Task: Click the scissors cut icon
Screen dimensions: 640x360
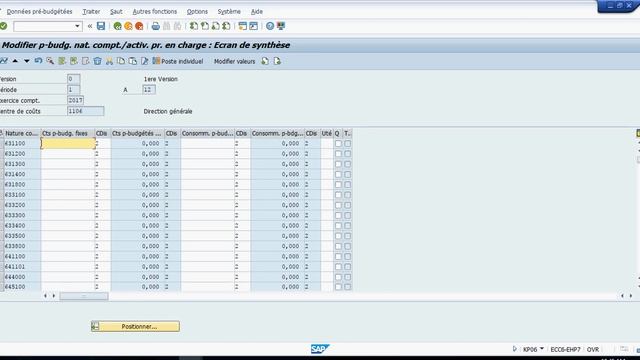Action: click(x=109, y=61)
